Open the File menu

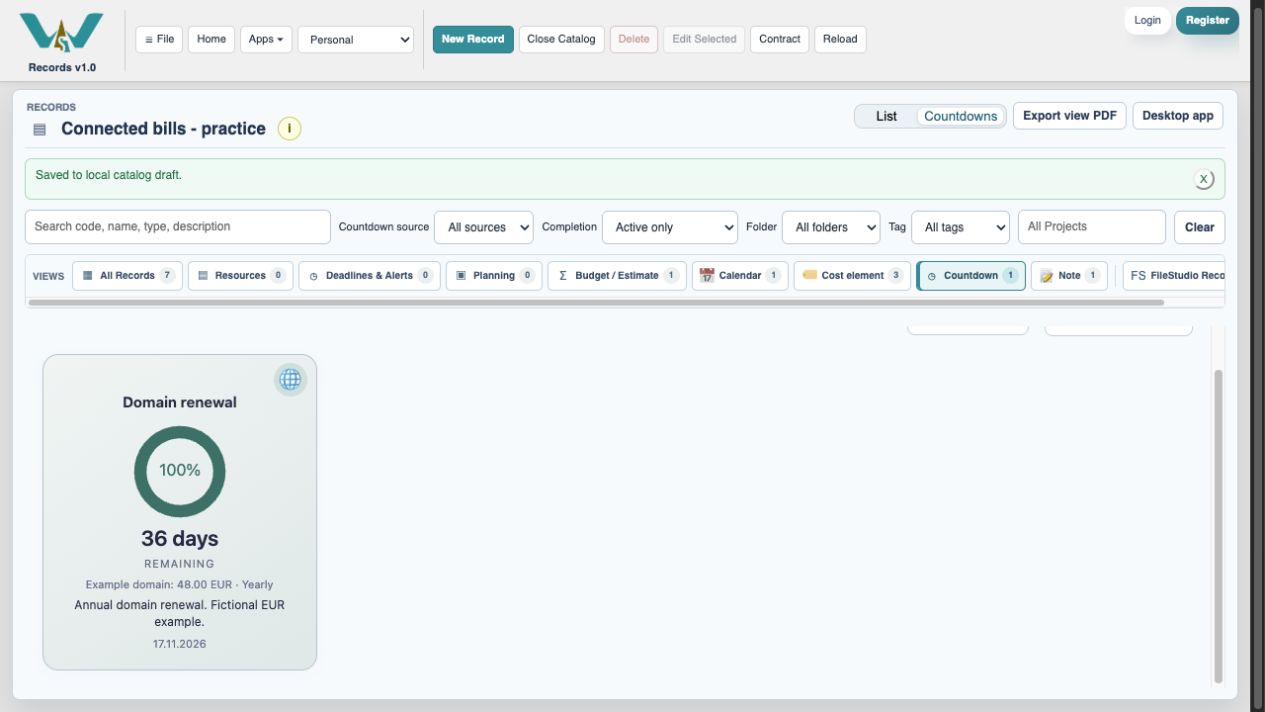click(x=159, y=39)
